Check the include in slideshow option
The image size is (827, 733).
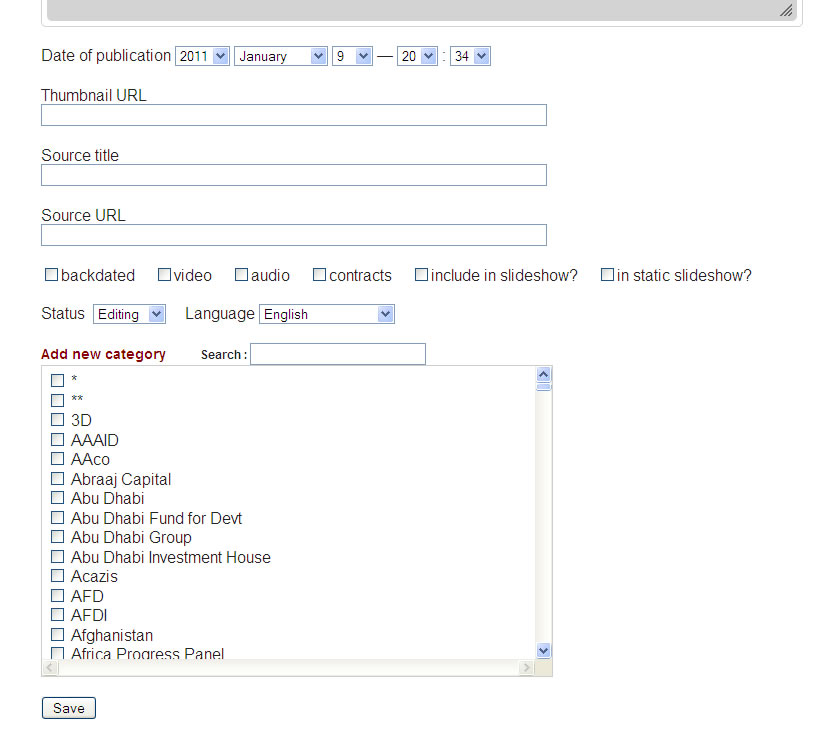[421, 275]
